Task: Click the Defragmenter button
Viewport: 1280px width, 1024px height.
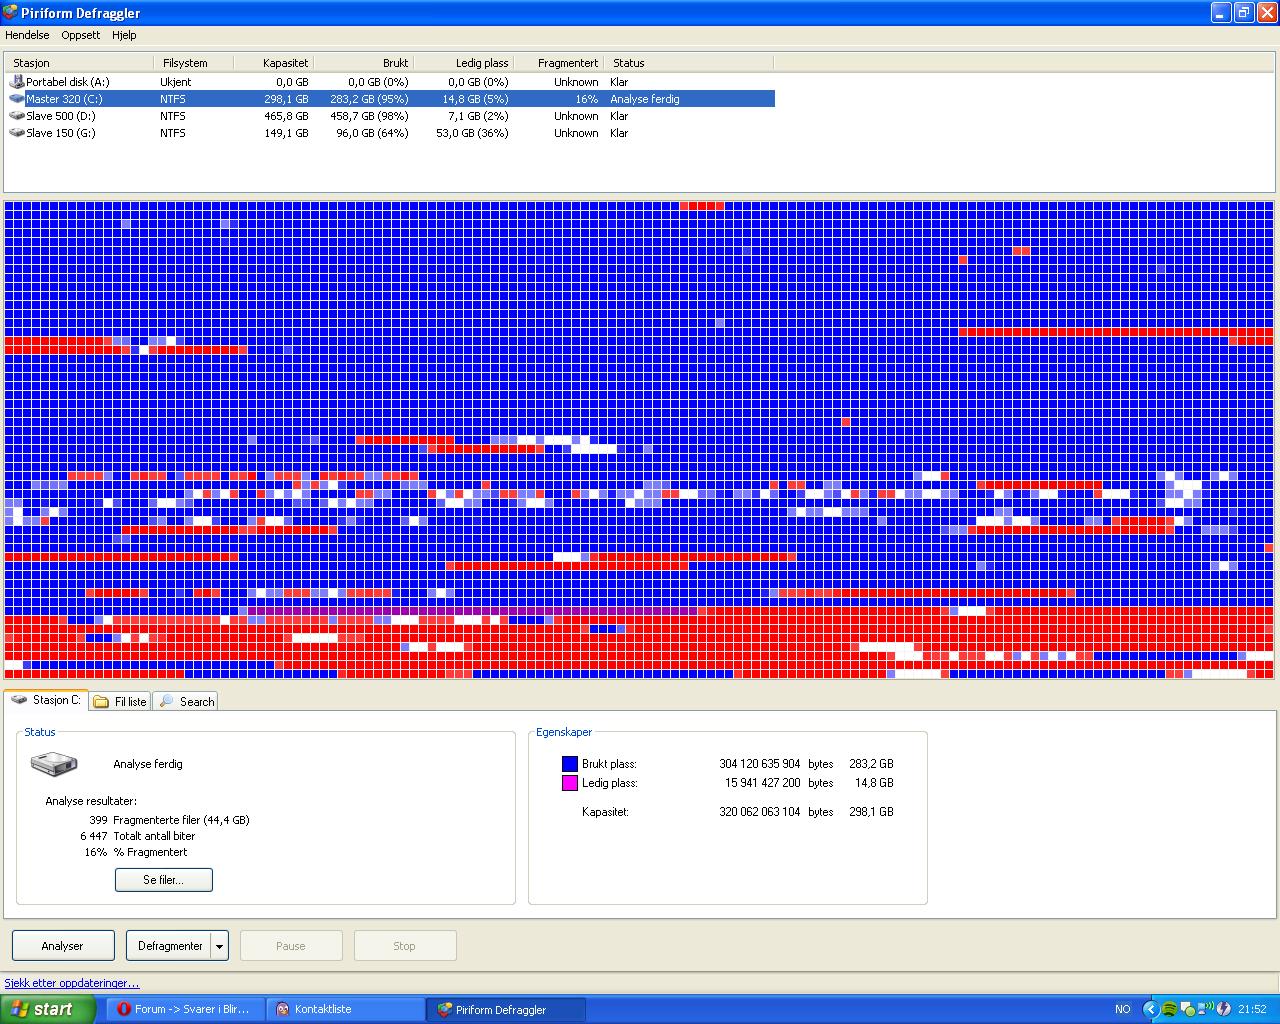Action: point(169,946)
